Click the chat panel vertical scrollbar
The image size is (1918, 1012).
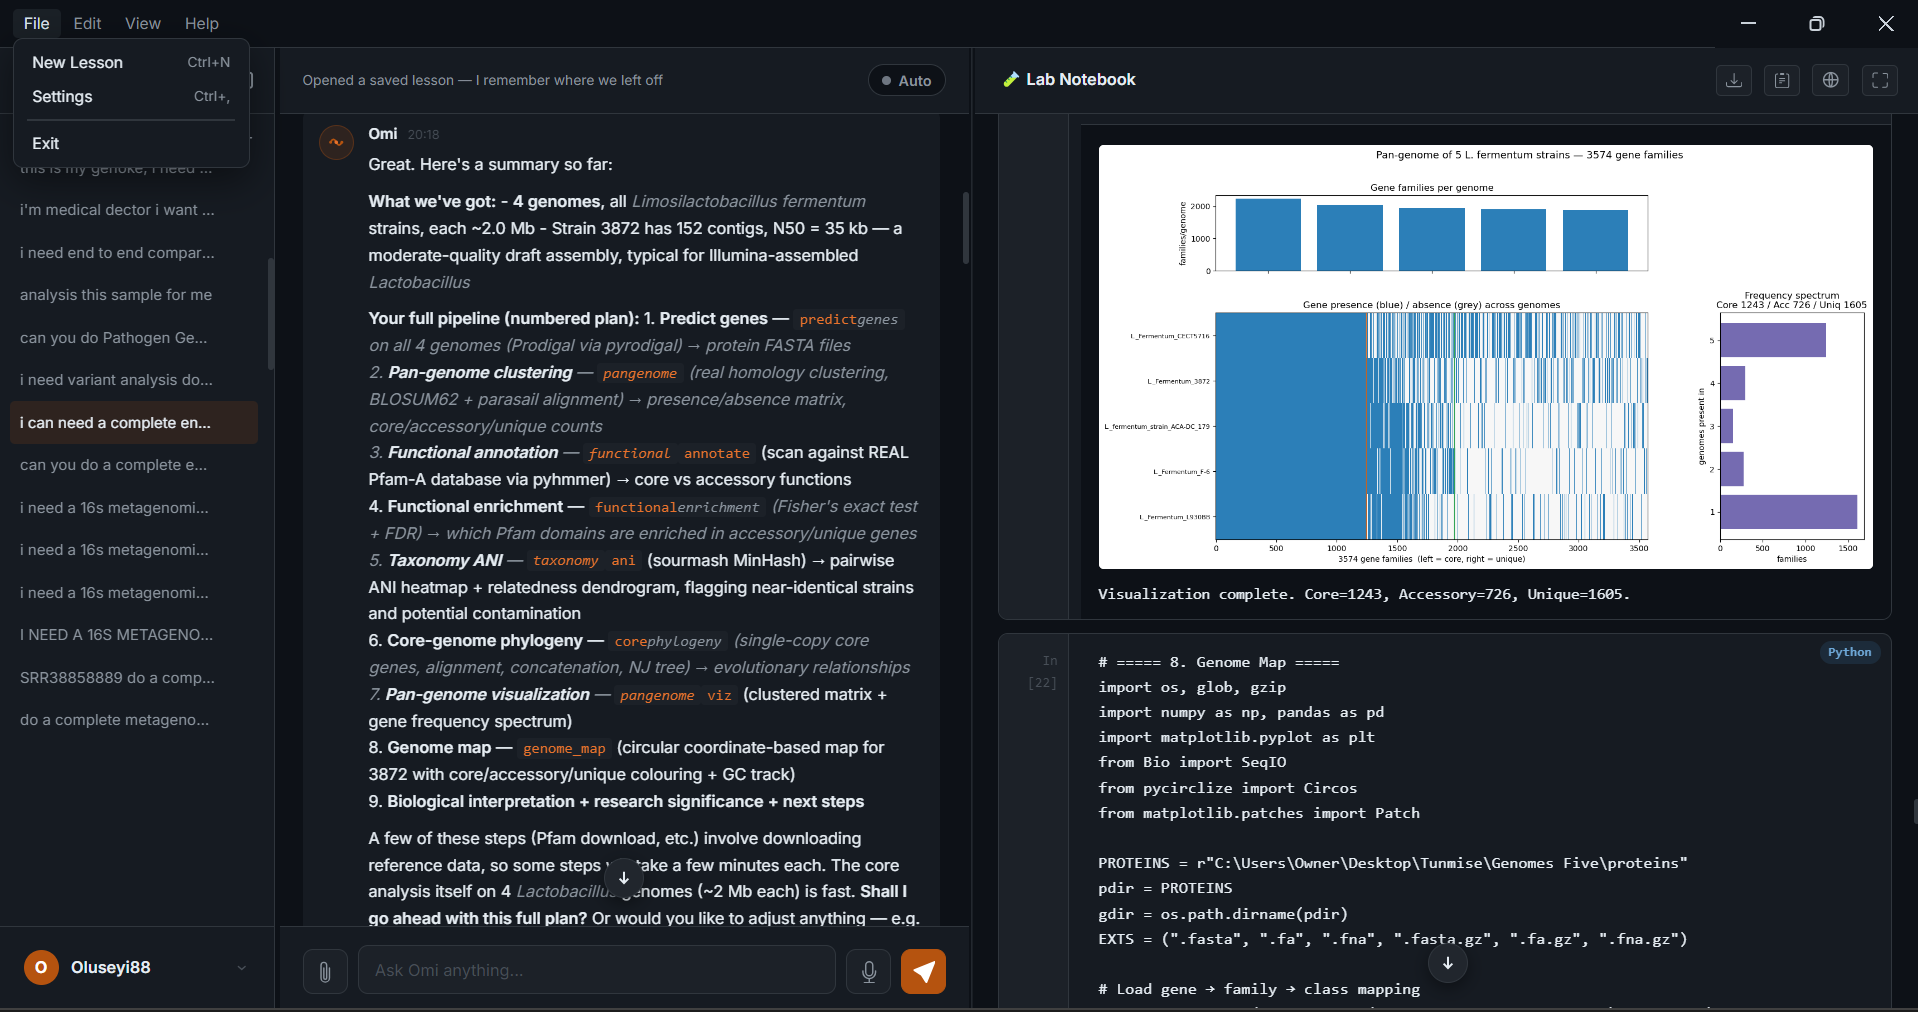[x=965, y=228]
